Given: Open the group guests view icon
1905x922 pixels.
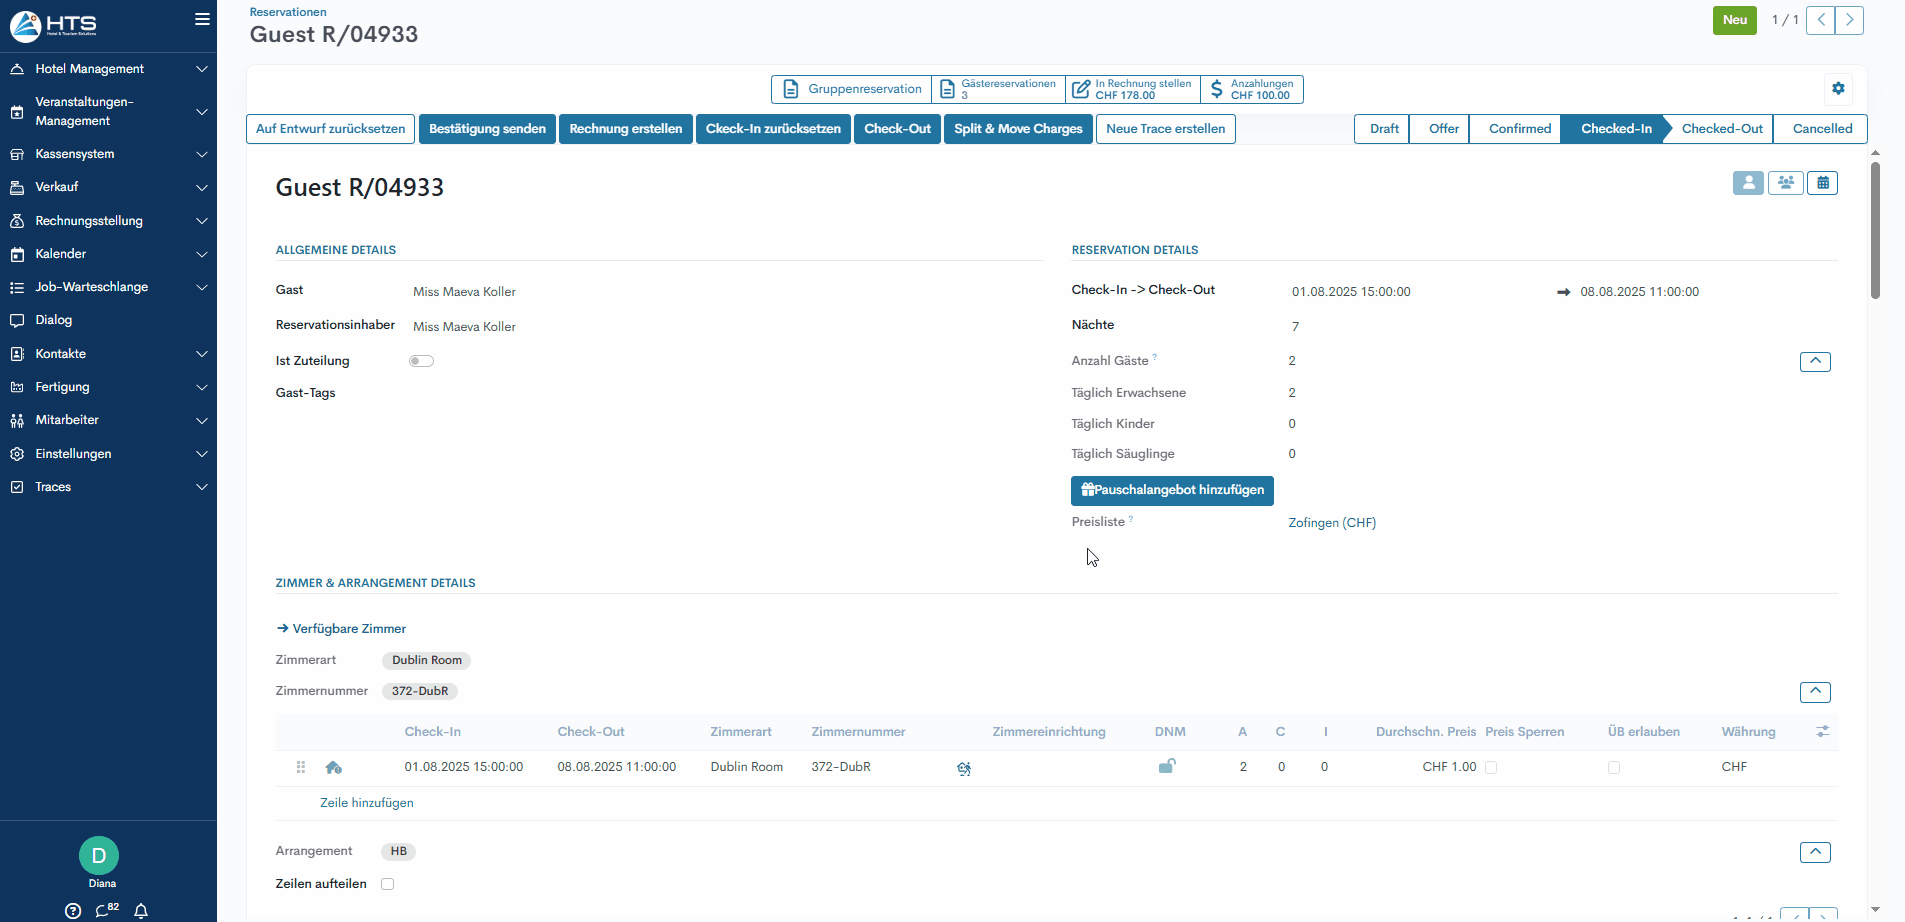Looking at the screenshot, I should coord(1785,183).
